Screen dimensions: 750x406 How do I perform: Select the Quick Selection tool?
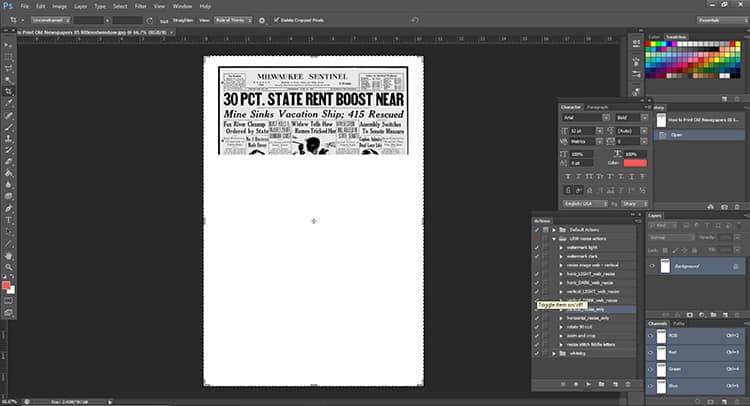(9, 80)
